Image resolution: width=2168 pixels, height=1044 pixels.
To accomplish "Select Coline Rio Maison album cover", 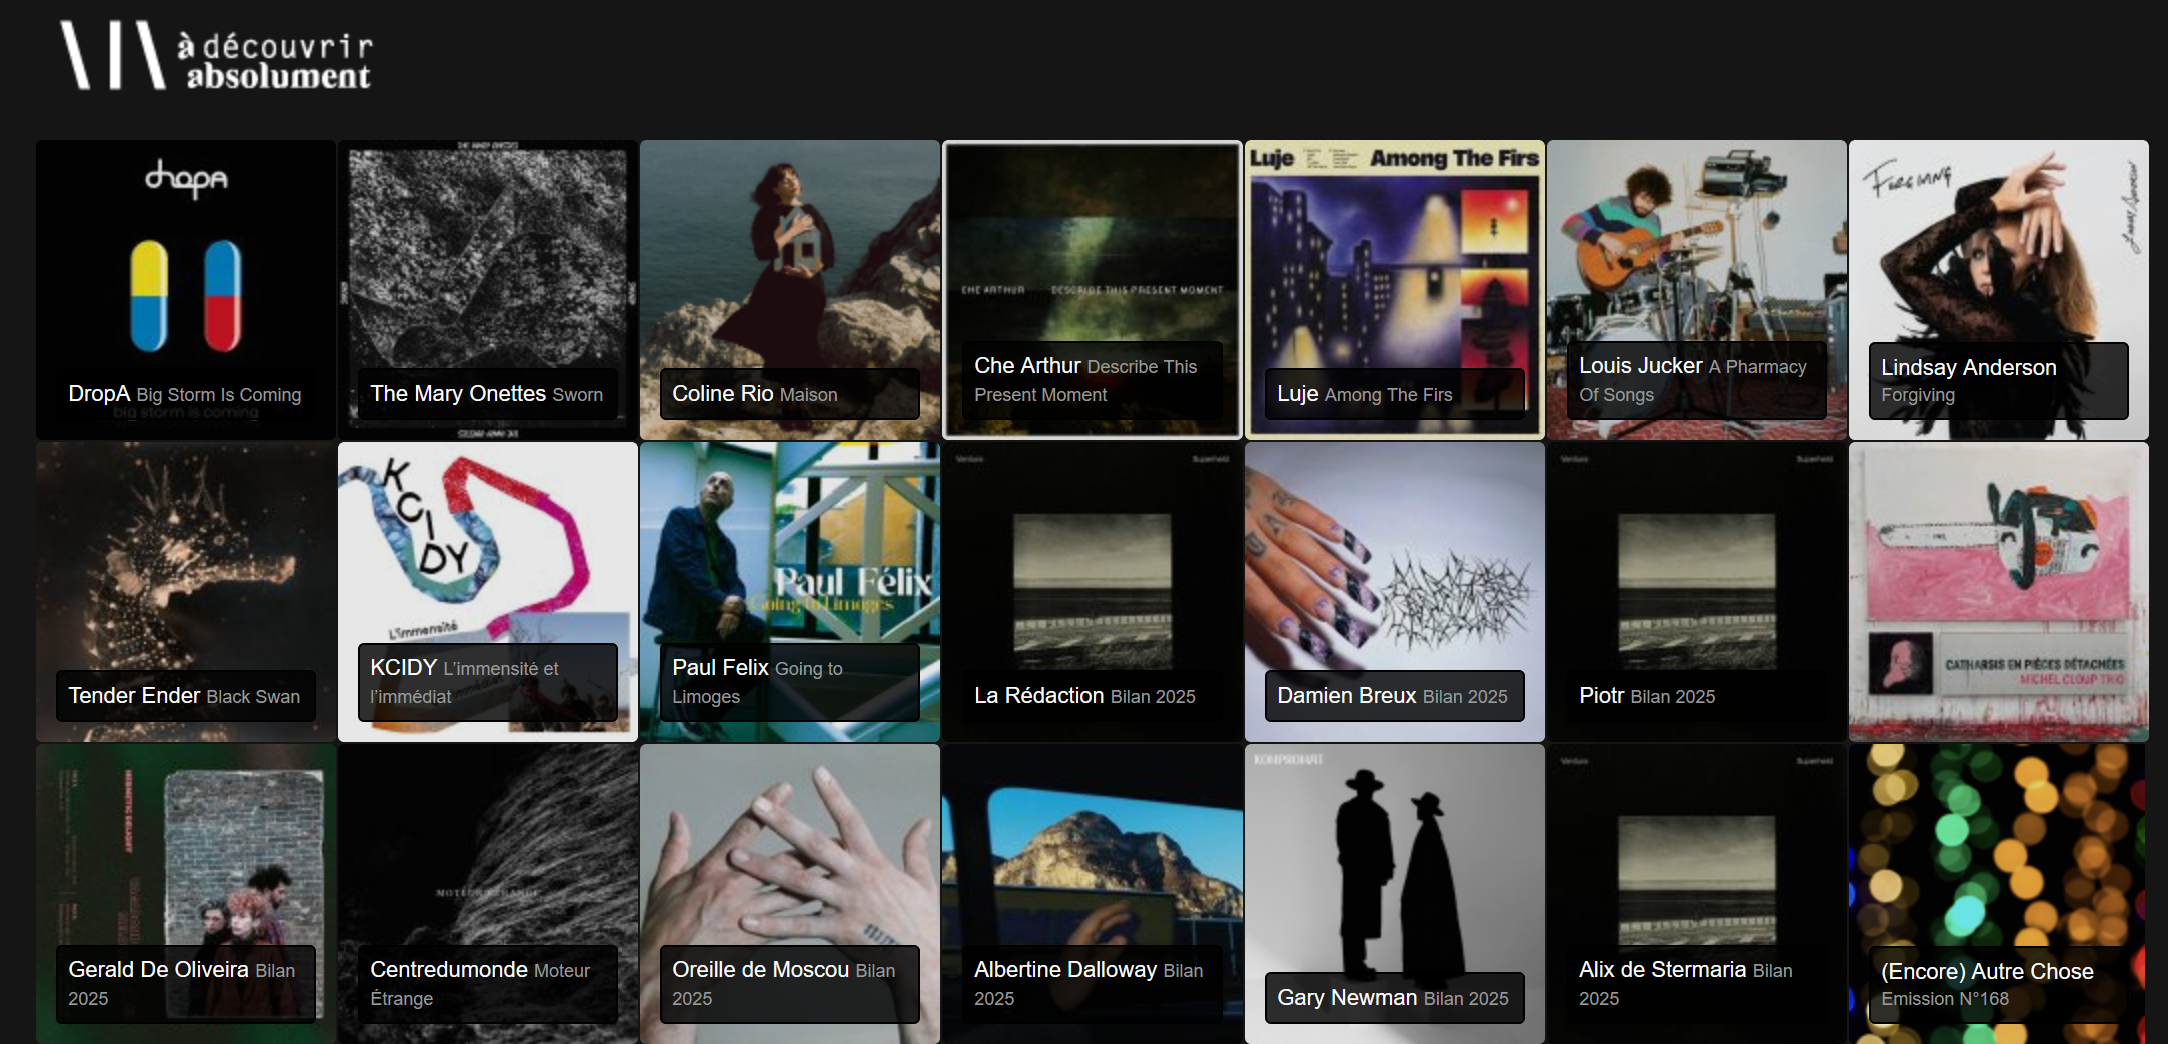I will point(790,289).
